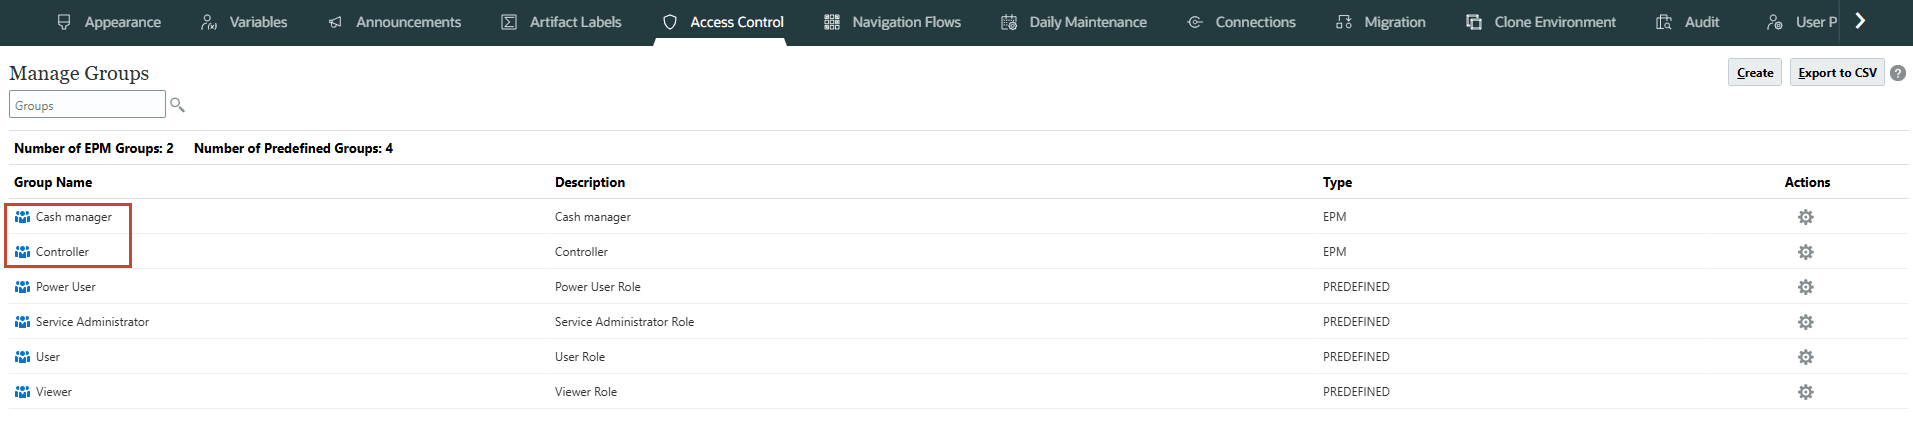Go to the Artifact Labels tab
Screen dimensions: 1913x425
[561, 22]
